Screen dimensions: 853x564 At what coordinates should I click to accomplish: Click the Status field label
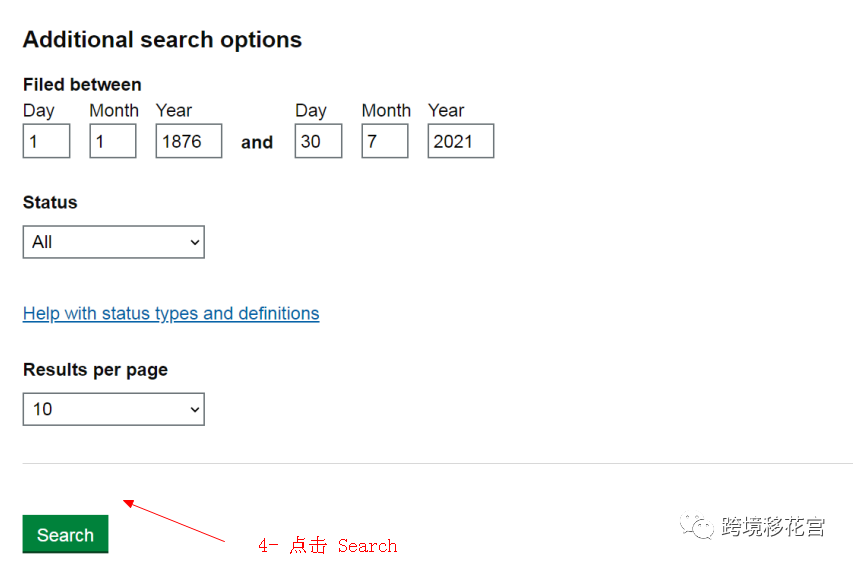pyautogui.click(x=50, y=202)
